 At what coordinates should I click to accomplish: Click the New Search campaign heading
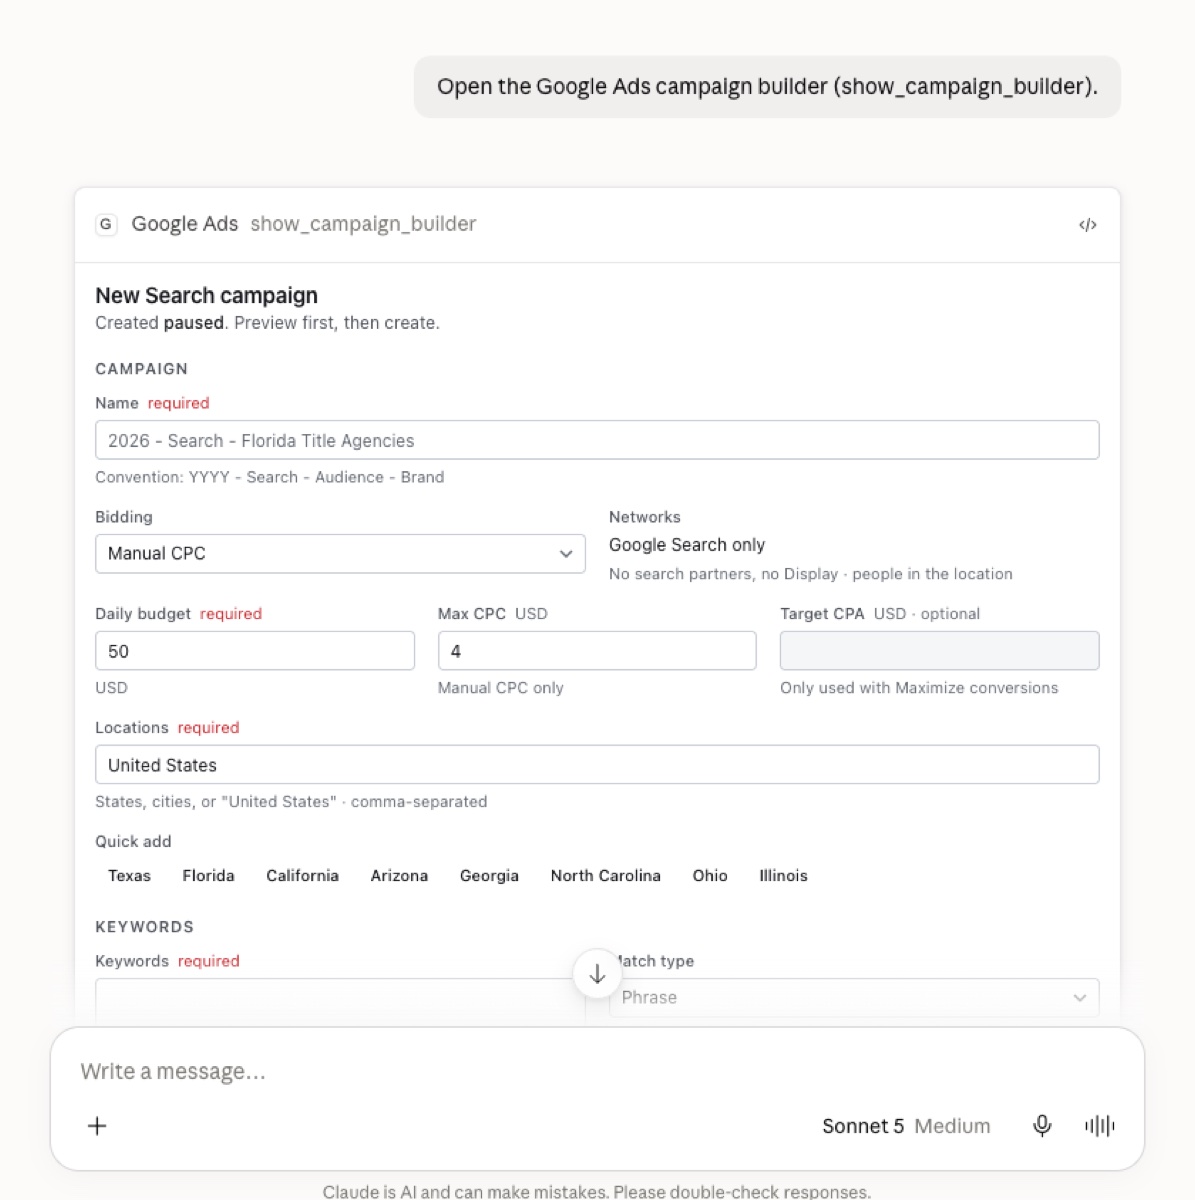(206, 296)
